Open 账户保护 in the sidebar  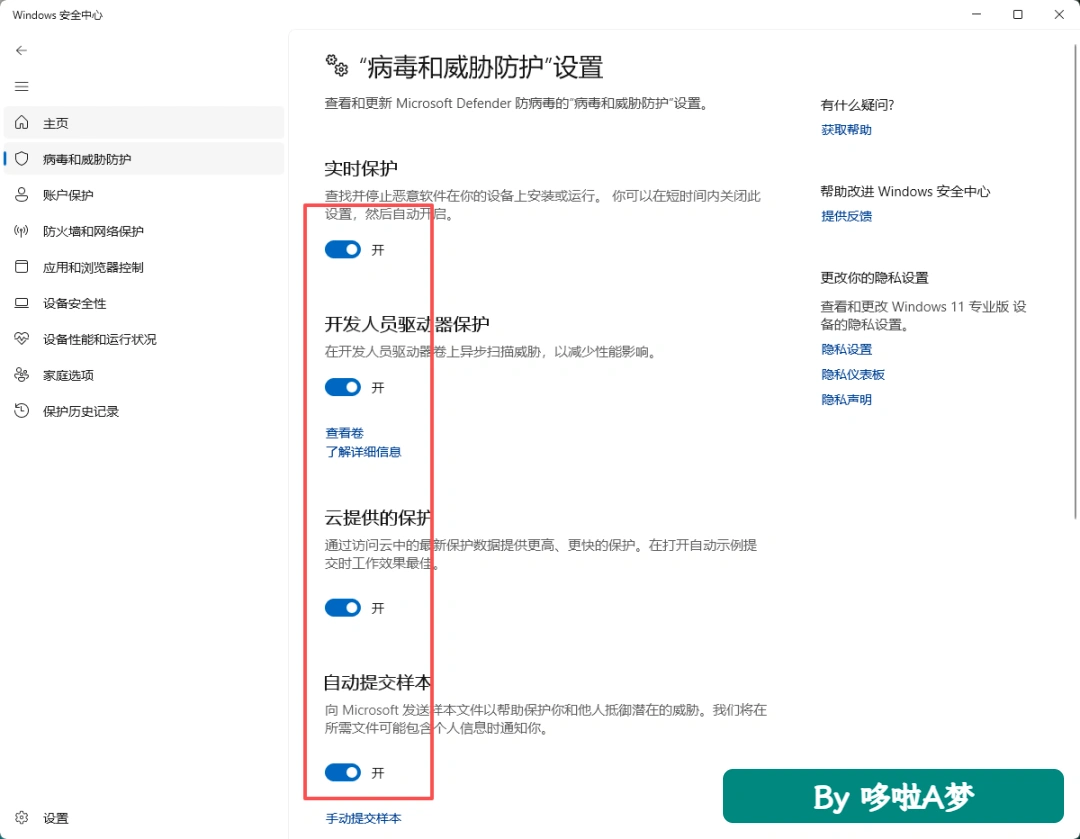pyautogui.click(x=144, y=195)
